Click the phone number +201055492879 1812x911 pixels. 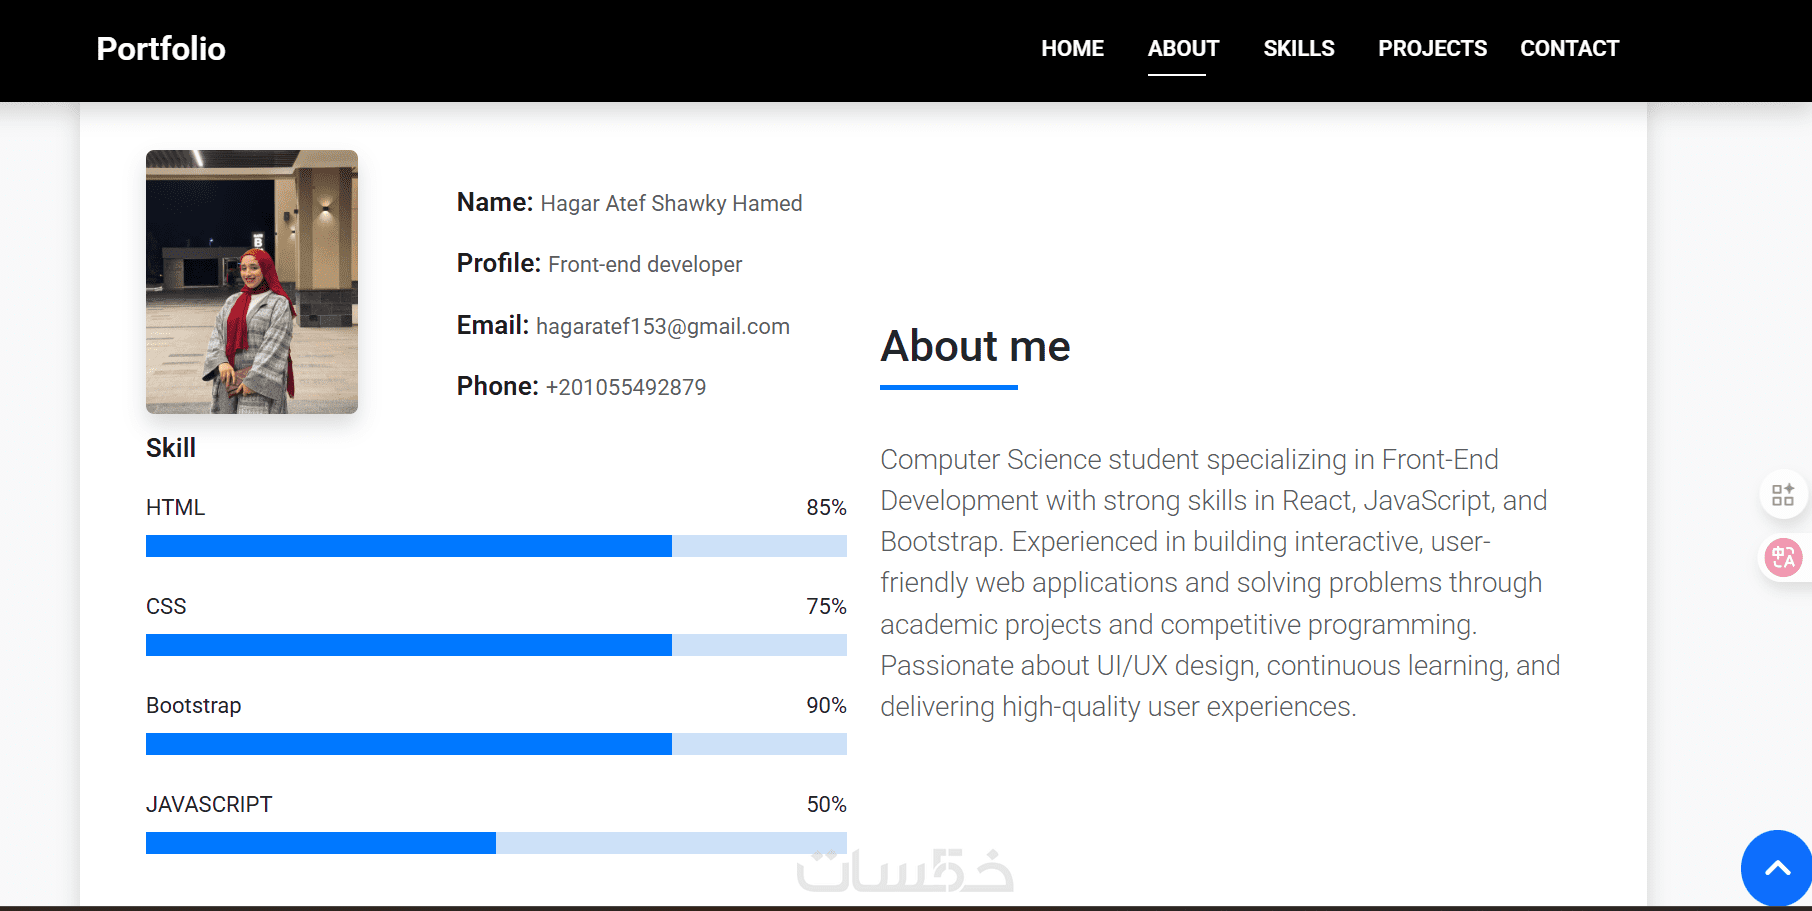[626, 388]
